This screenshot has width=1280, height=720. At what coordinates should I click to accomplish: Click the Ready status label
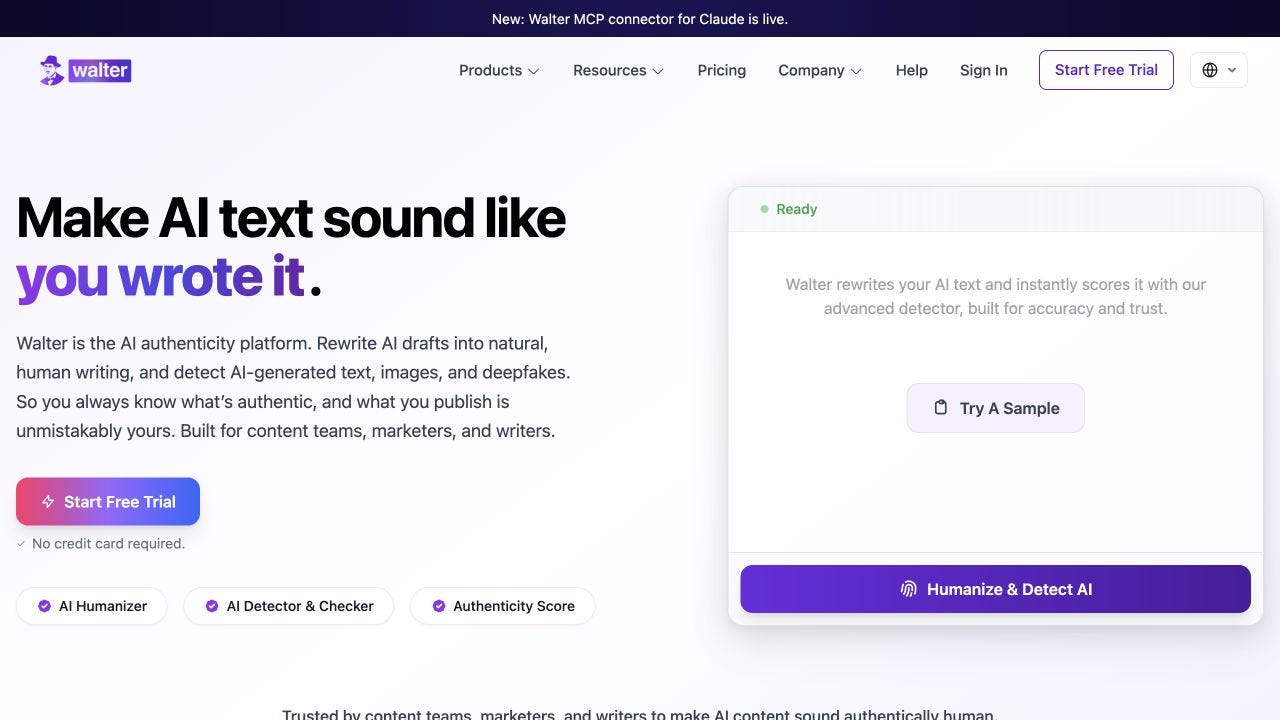797,209
